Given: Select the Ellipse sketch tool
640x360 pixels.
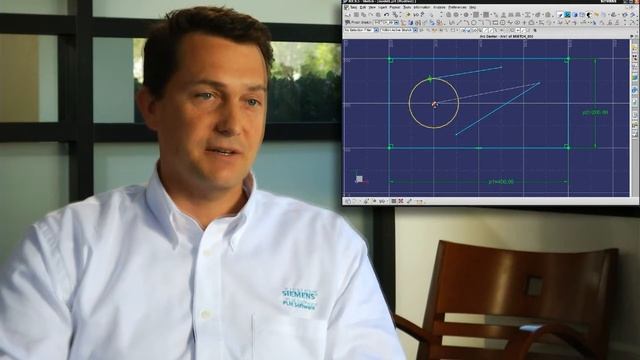Looking at the screenshot, I should pyautogui.click(x=517, y=22).
